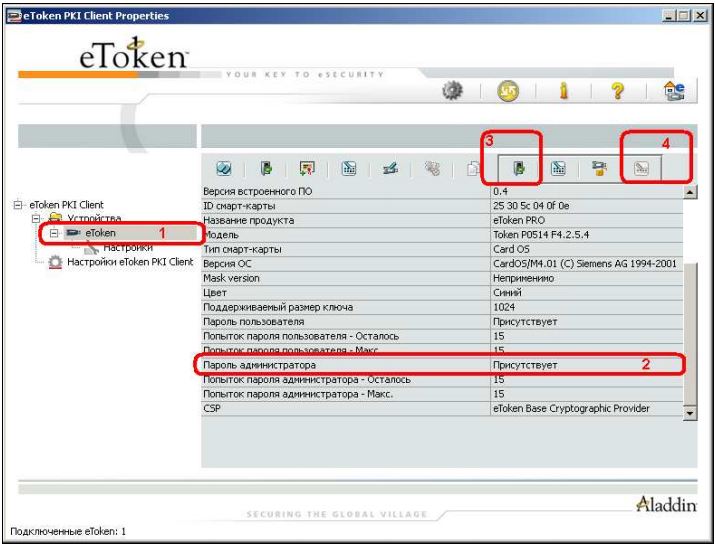This screenshot has width=716, height=544.
Task: Click the blue keypad icon in the framed toolbar group
Action: 558,169
